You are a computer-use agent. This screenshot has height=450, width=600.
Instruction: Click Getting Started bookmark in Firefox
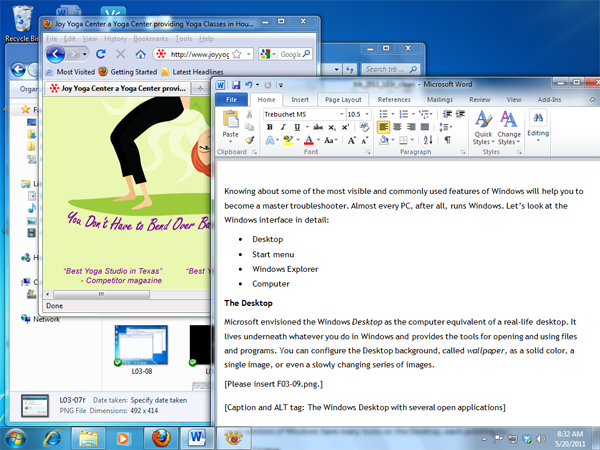point(128,72)
